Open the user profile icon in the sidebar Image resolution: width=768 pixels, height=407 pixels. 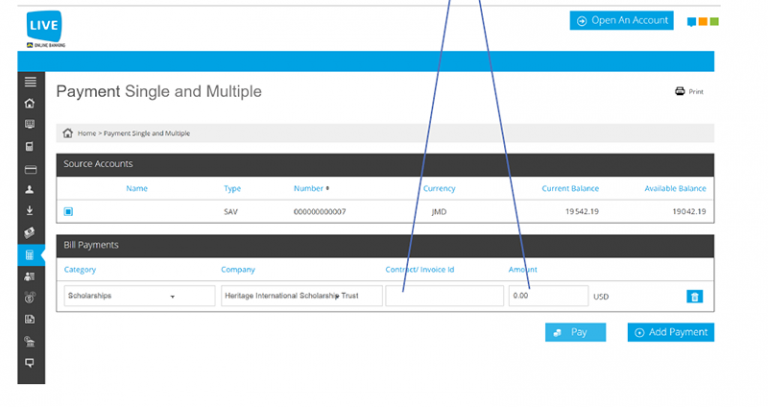pyautogui.click(x=30, y=189)
